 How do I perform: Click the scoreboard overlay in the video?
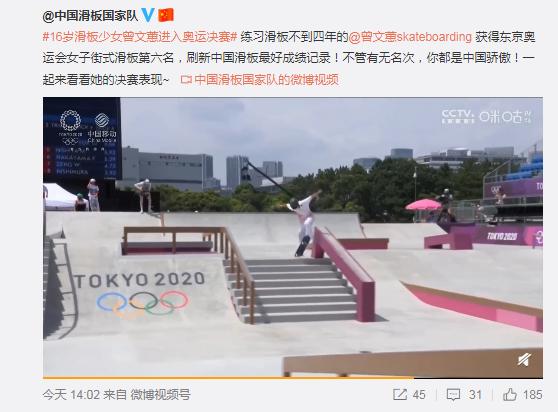tap(82, 139)
